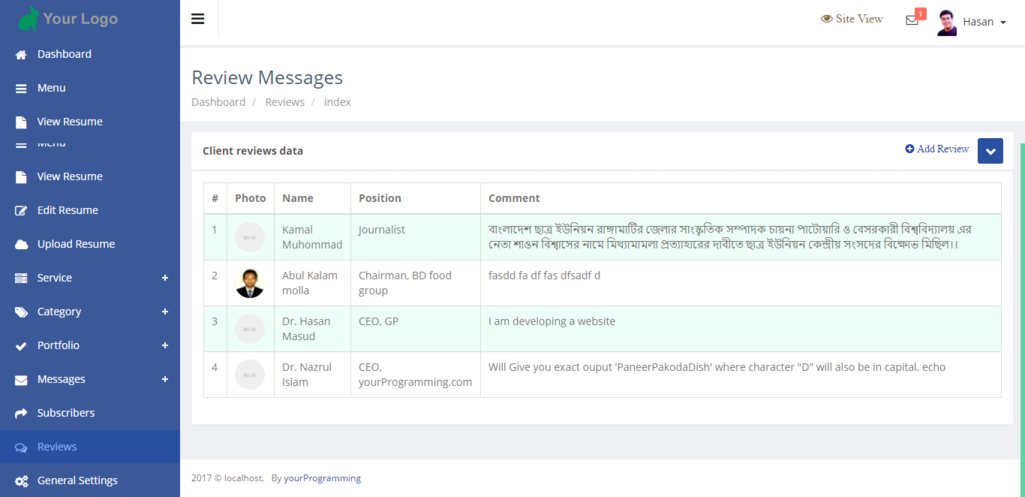Click the Subscribers share-arrow icon
The width and height of the screenshot is (1025, 497).
(21, 413)
